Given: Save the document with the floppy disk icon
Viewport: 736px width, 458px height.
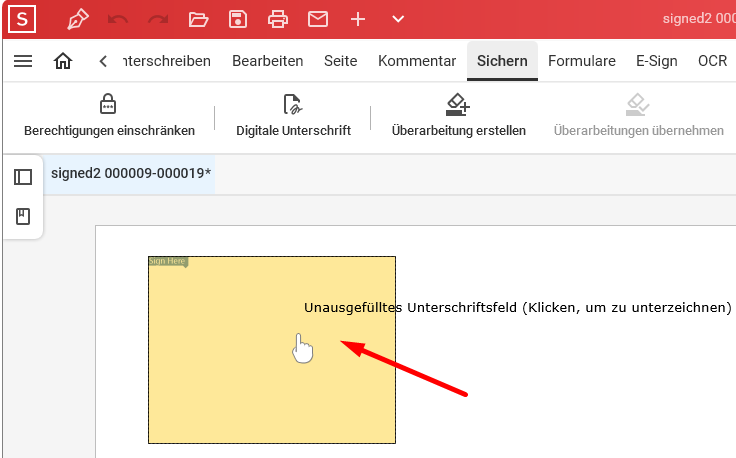Looking at the screenshot, I should 238,19.
